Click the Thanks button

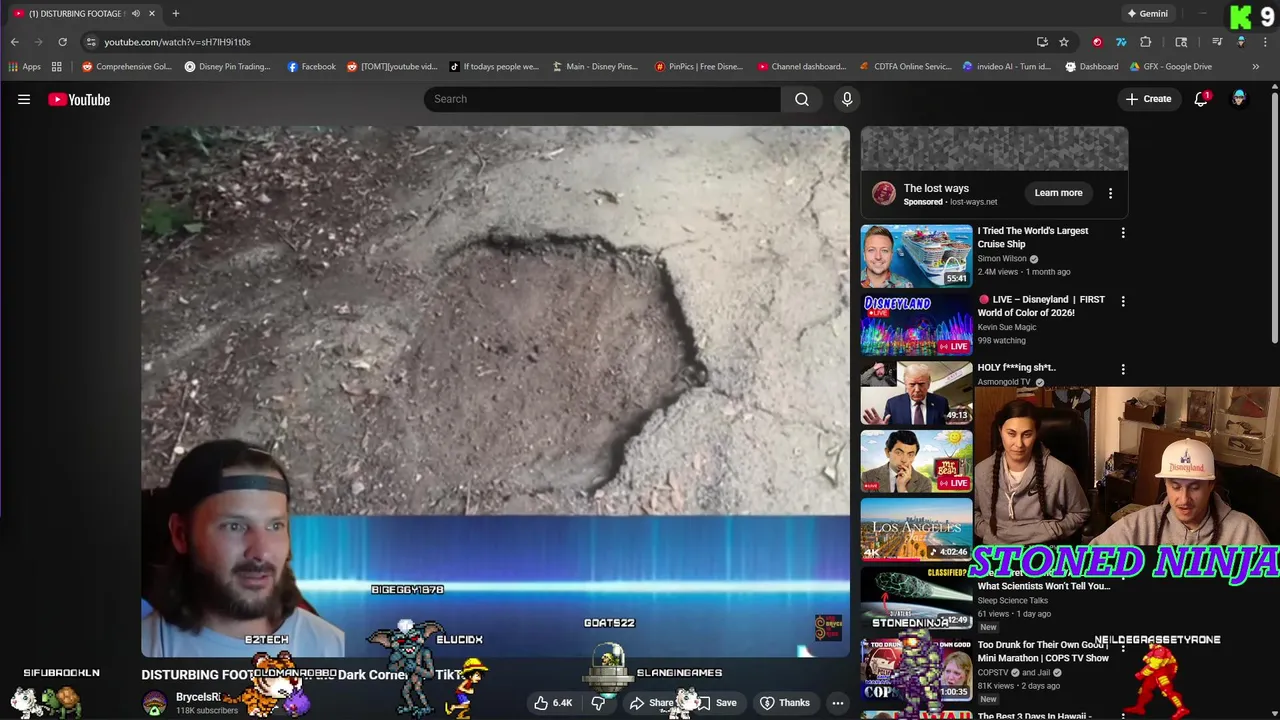(x=785, y=703)
